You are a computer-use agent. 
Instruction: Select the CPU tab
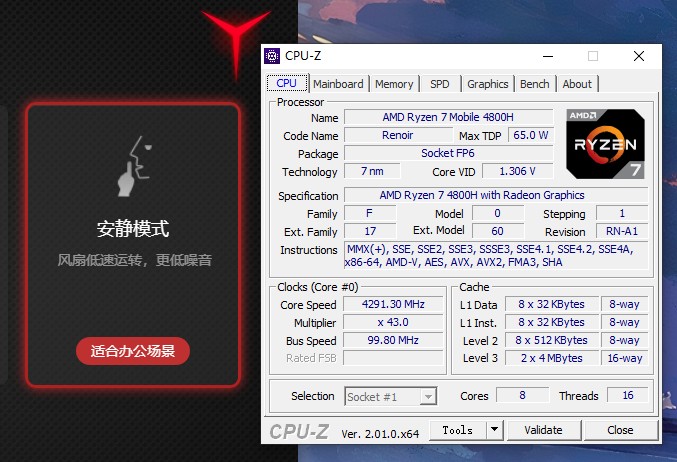286,84
